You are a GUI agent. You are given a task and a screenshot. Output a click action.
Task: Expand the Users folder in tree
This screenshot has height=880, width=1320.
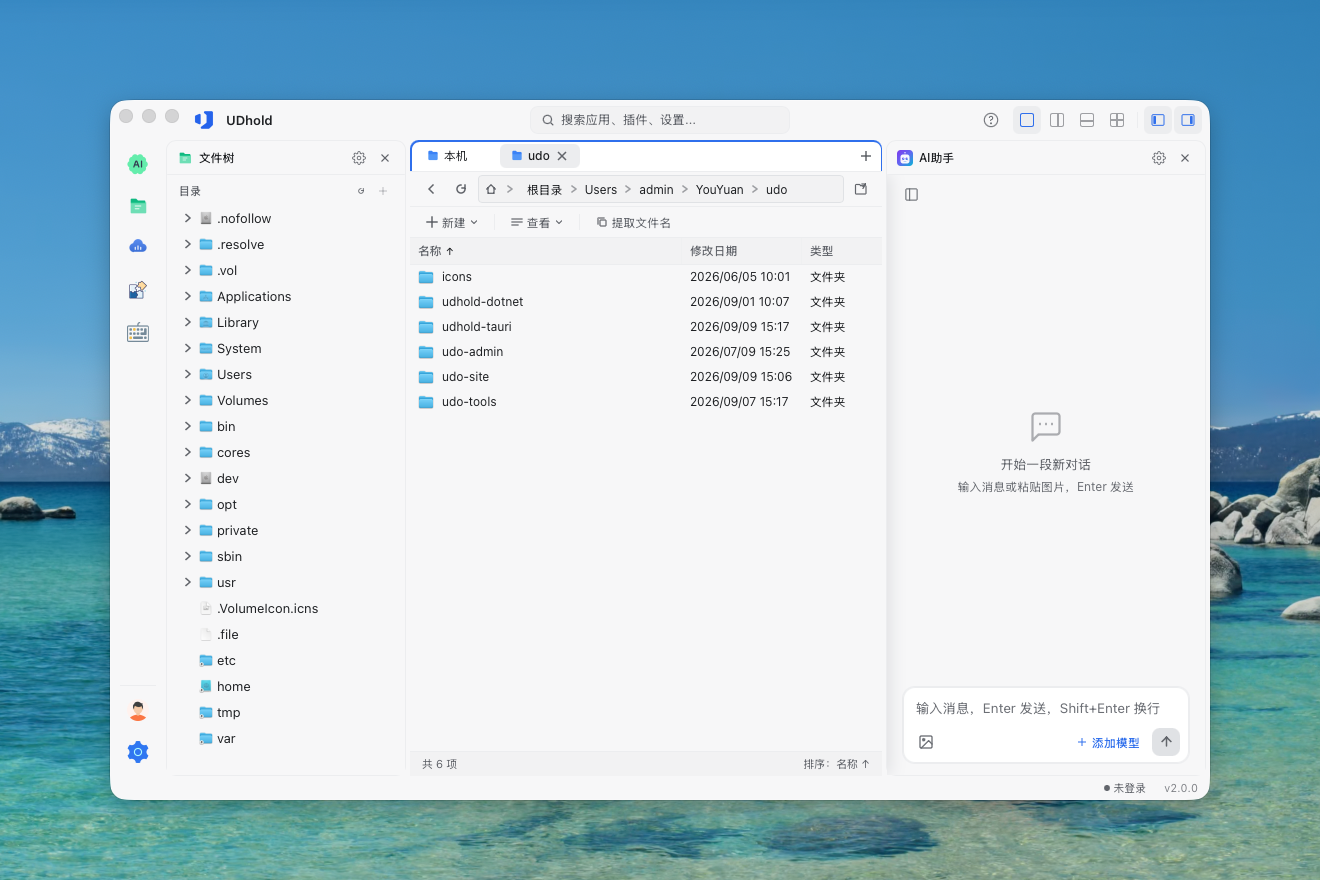click(187, 374)
